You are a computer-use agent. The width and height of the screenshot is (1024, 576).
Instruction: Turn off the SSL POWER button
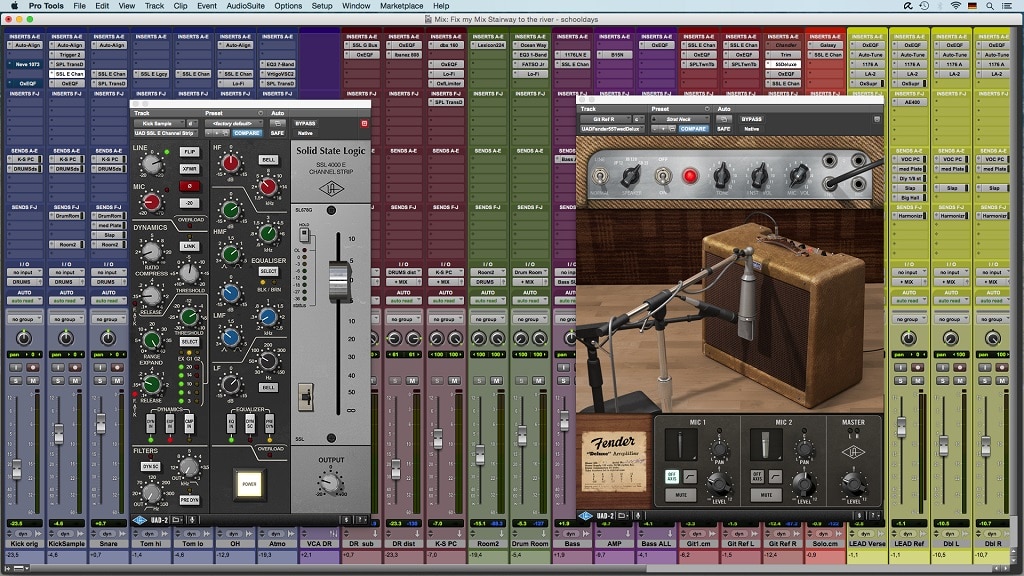coord(249,484)
